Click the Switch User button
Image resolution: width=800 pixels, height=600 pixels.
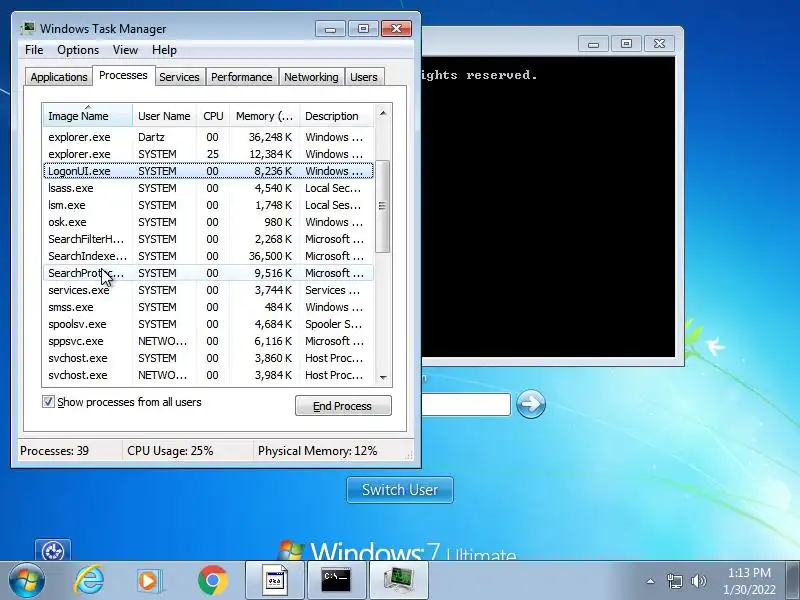(x=400, y=490)
